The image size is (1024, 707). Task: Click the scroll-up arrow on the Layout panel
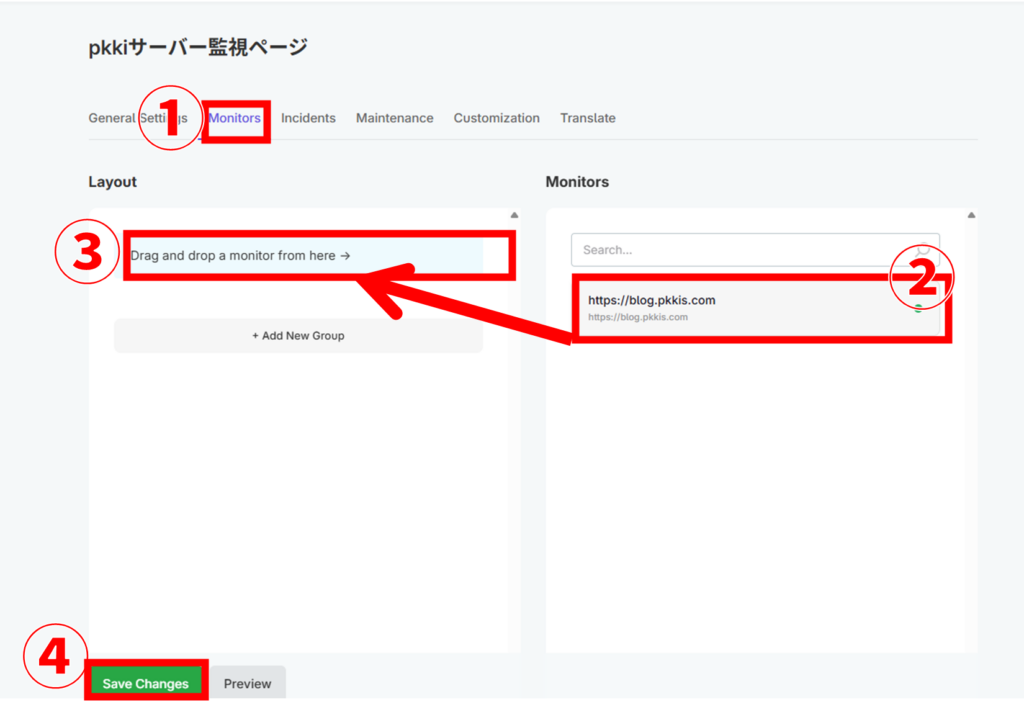click(513, 214)
